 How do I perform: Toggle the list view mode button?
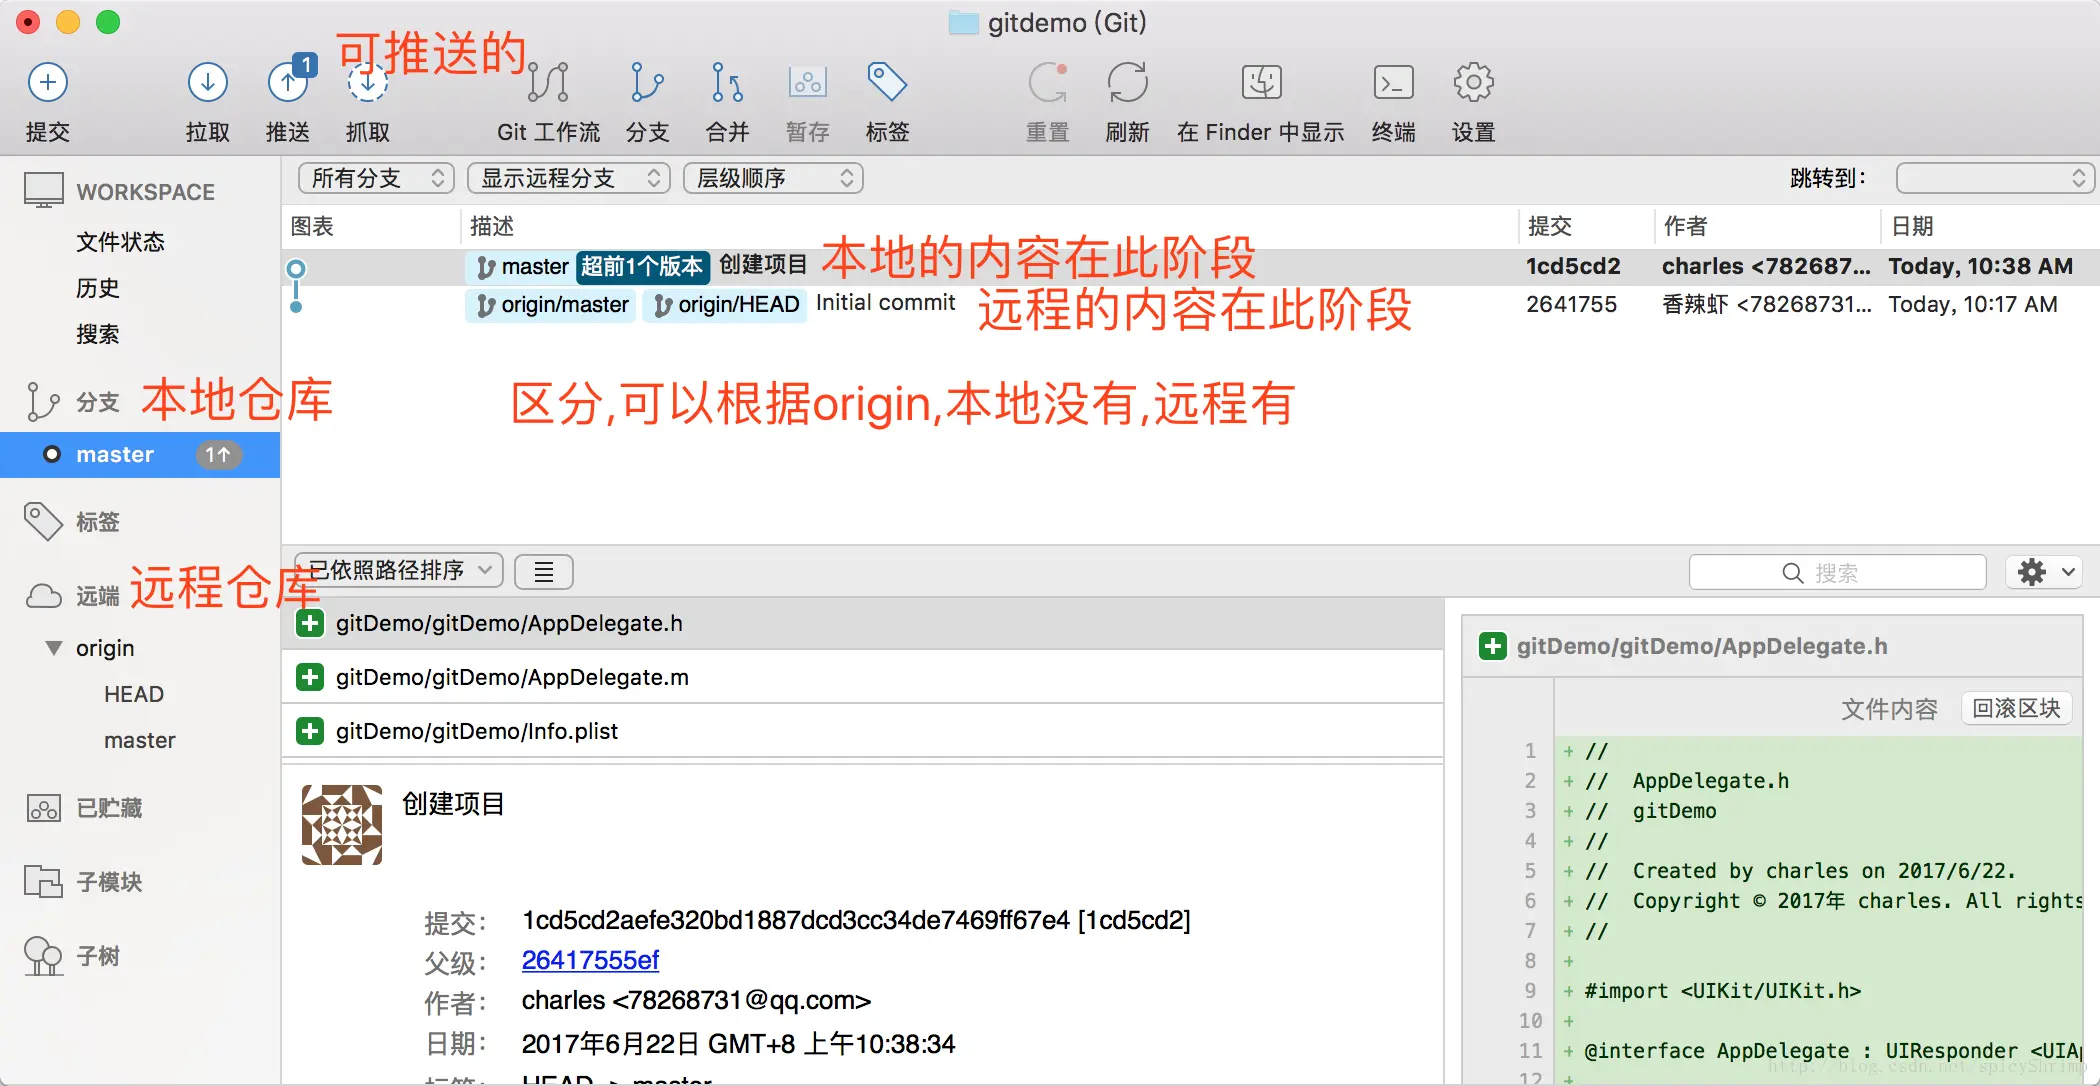(x=543, y=572)
